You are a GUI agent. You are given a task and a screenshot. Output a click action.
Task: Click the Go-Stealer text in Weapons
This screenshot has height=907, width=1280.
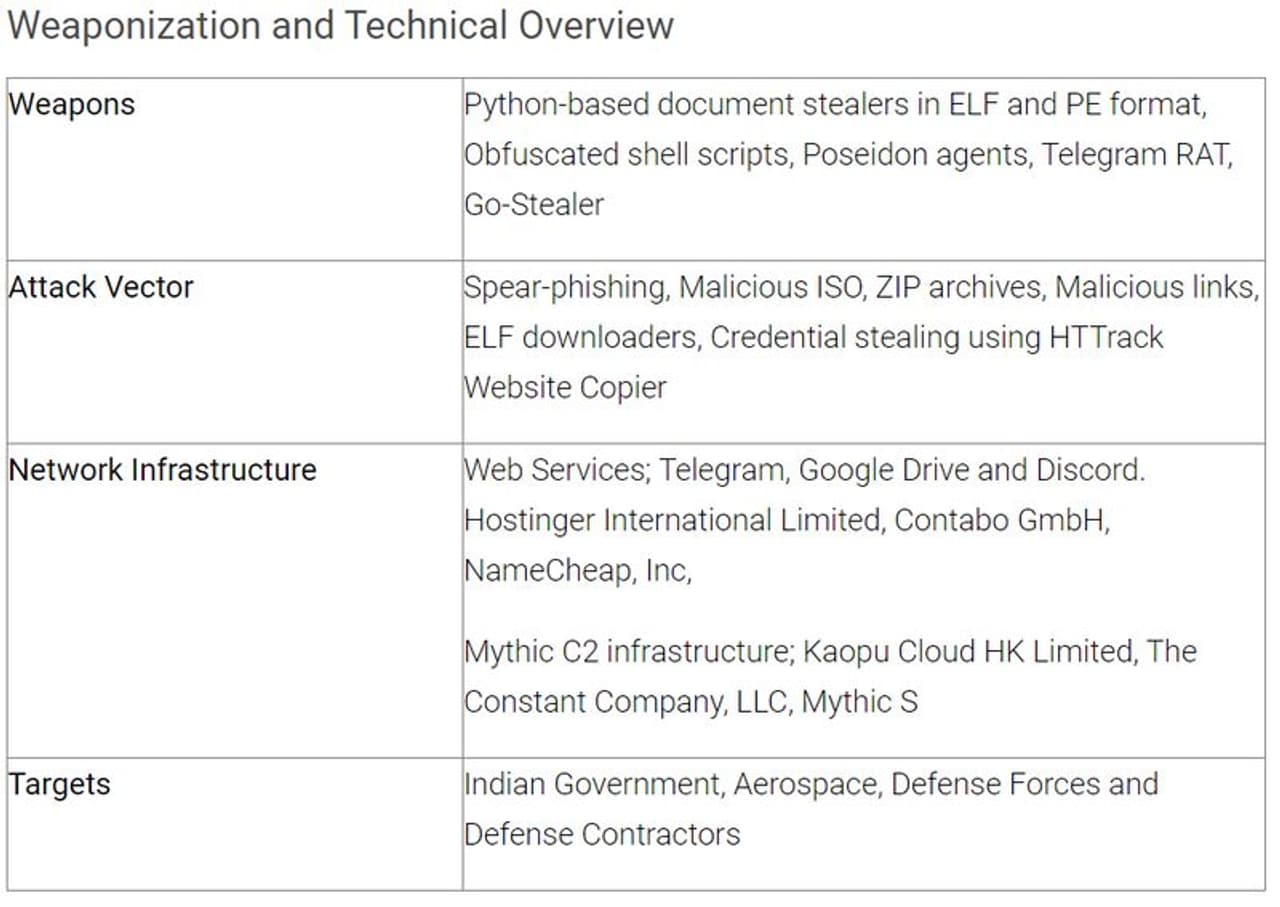(x=534, y=204)
